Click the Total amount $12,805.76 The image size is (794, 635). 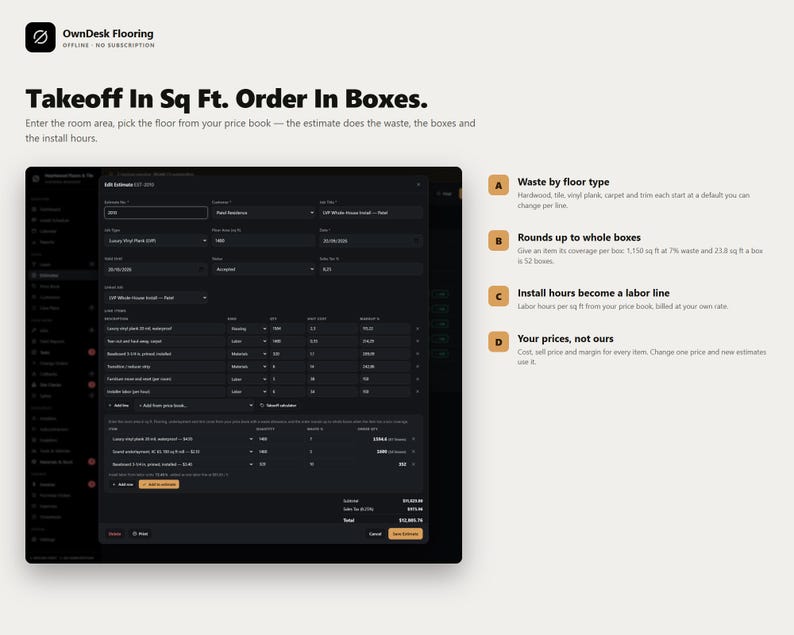[x=411, y=520]
